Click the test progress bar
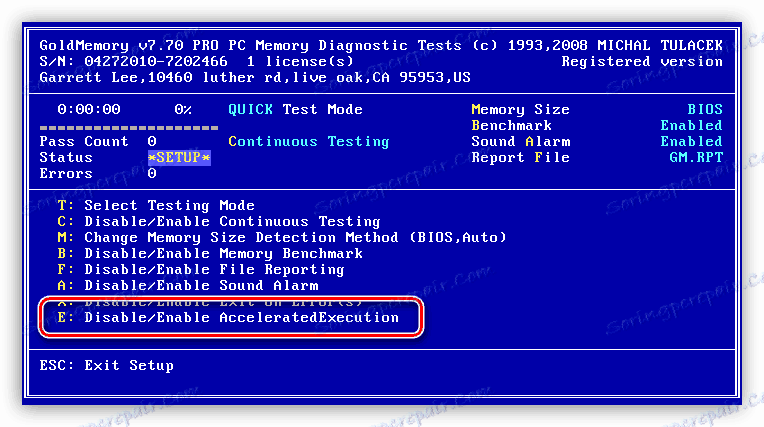Screen dimensions: 764x427 pyautogui.click(x=129, y=128)
